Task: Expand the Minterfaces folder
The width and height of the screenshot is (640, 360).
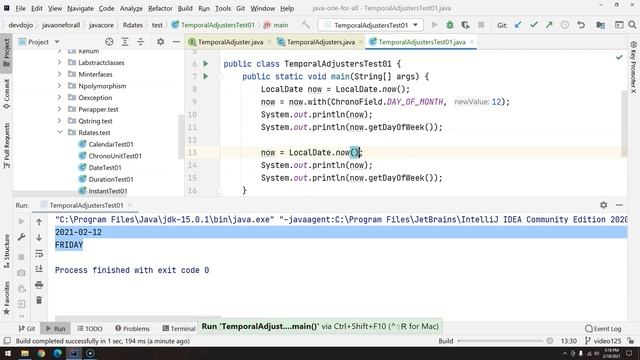Action: [60, 74]
